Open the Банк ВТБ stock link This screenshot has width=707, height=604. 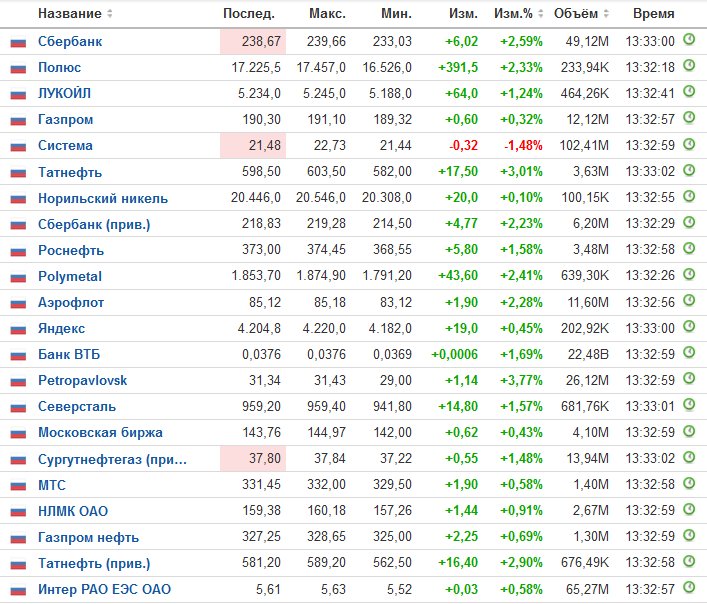[69, 354]
